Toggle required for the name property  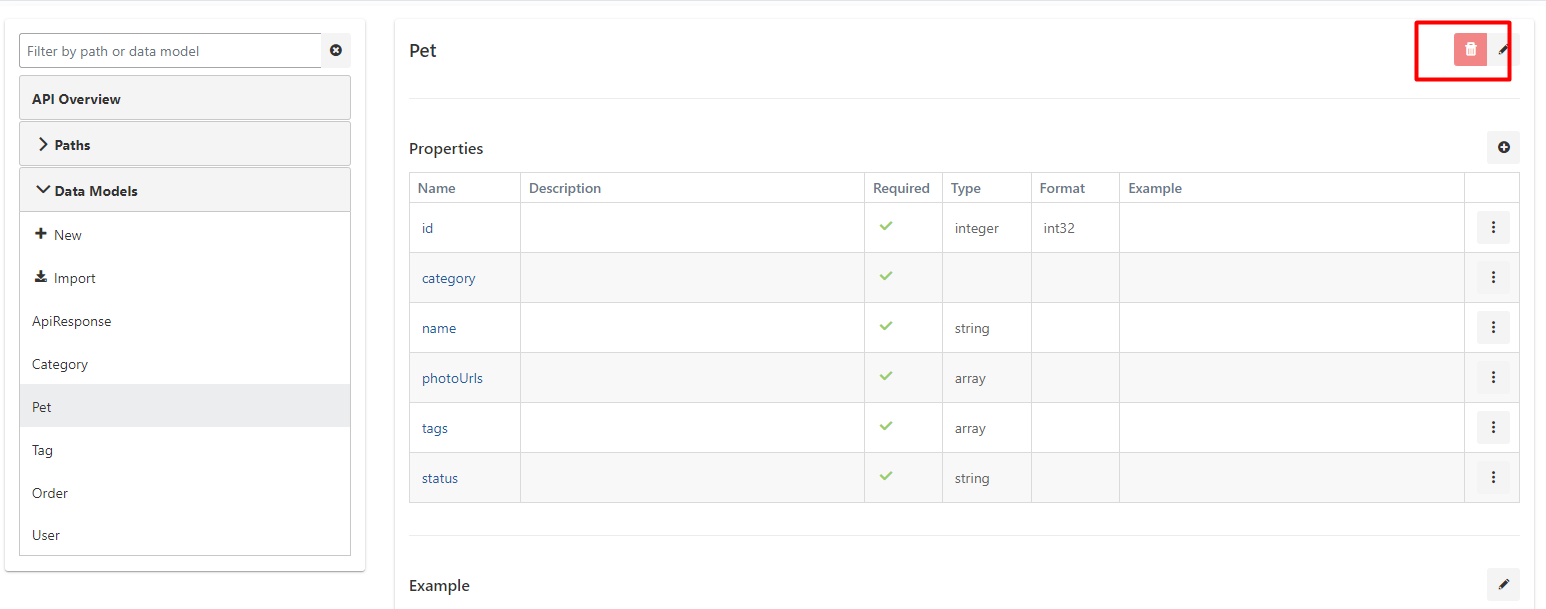[x=885, y=326]
